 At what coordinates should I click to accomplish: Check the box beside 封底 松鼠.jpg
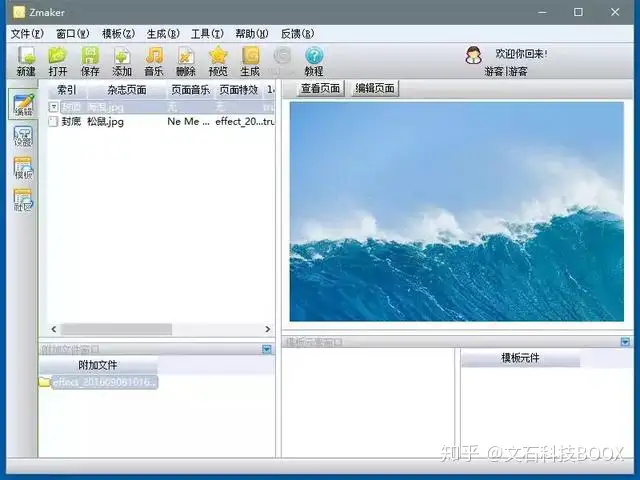53,121
